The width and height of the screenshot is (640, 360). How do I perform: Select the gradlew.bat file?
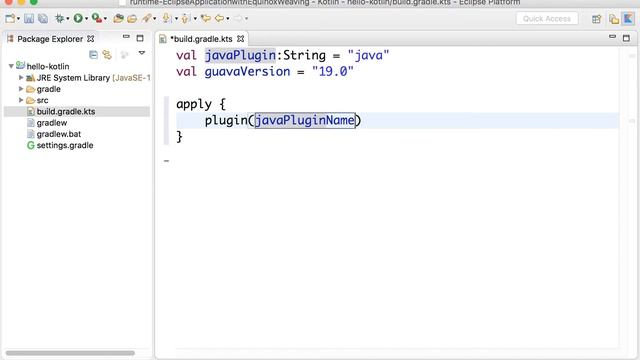(x=59, y=134)
